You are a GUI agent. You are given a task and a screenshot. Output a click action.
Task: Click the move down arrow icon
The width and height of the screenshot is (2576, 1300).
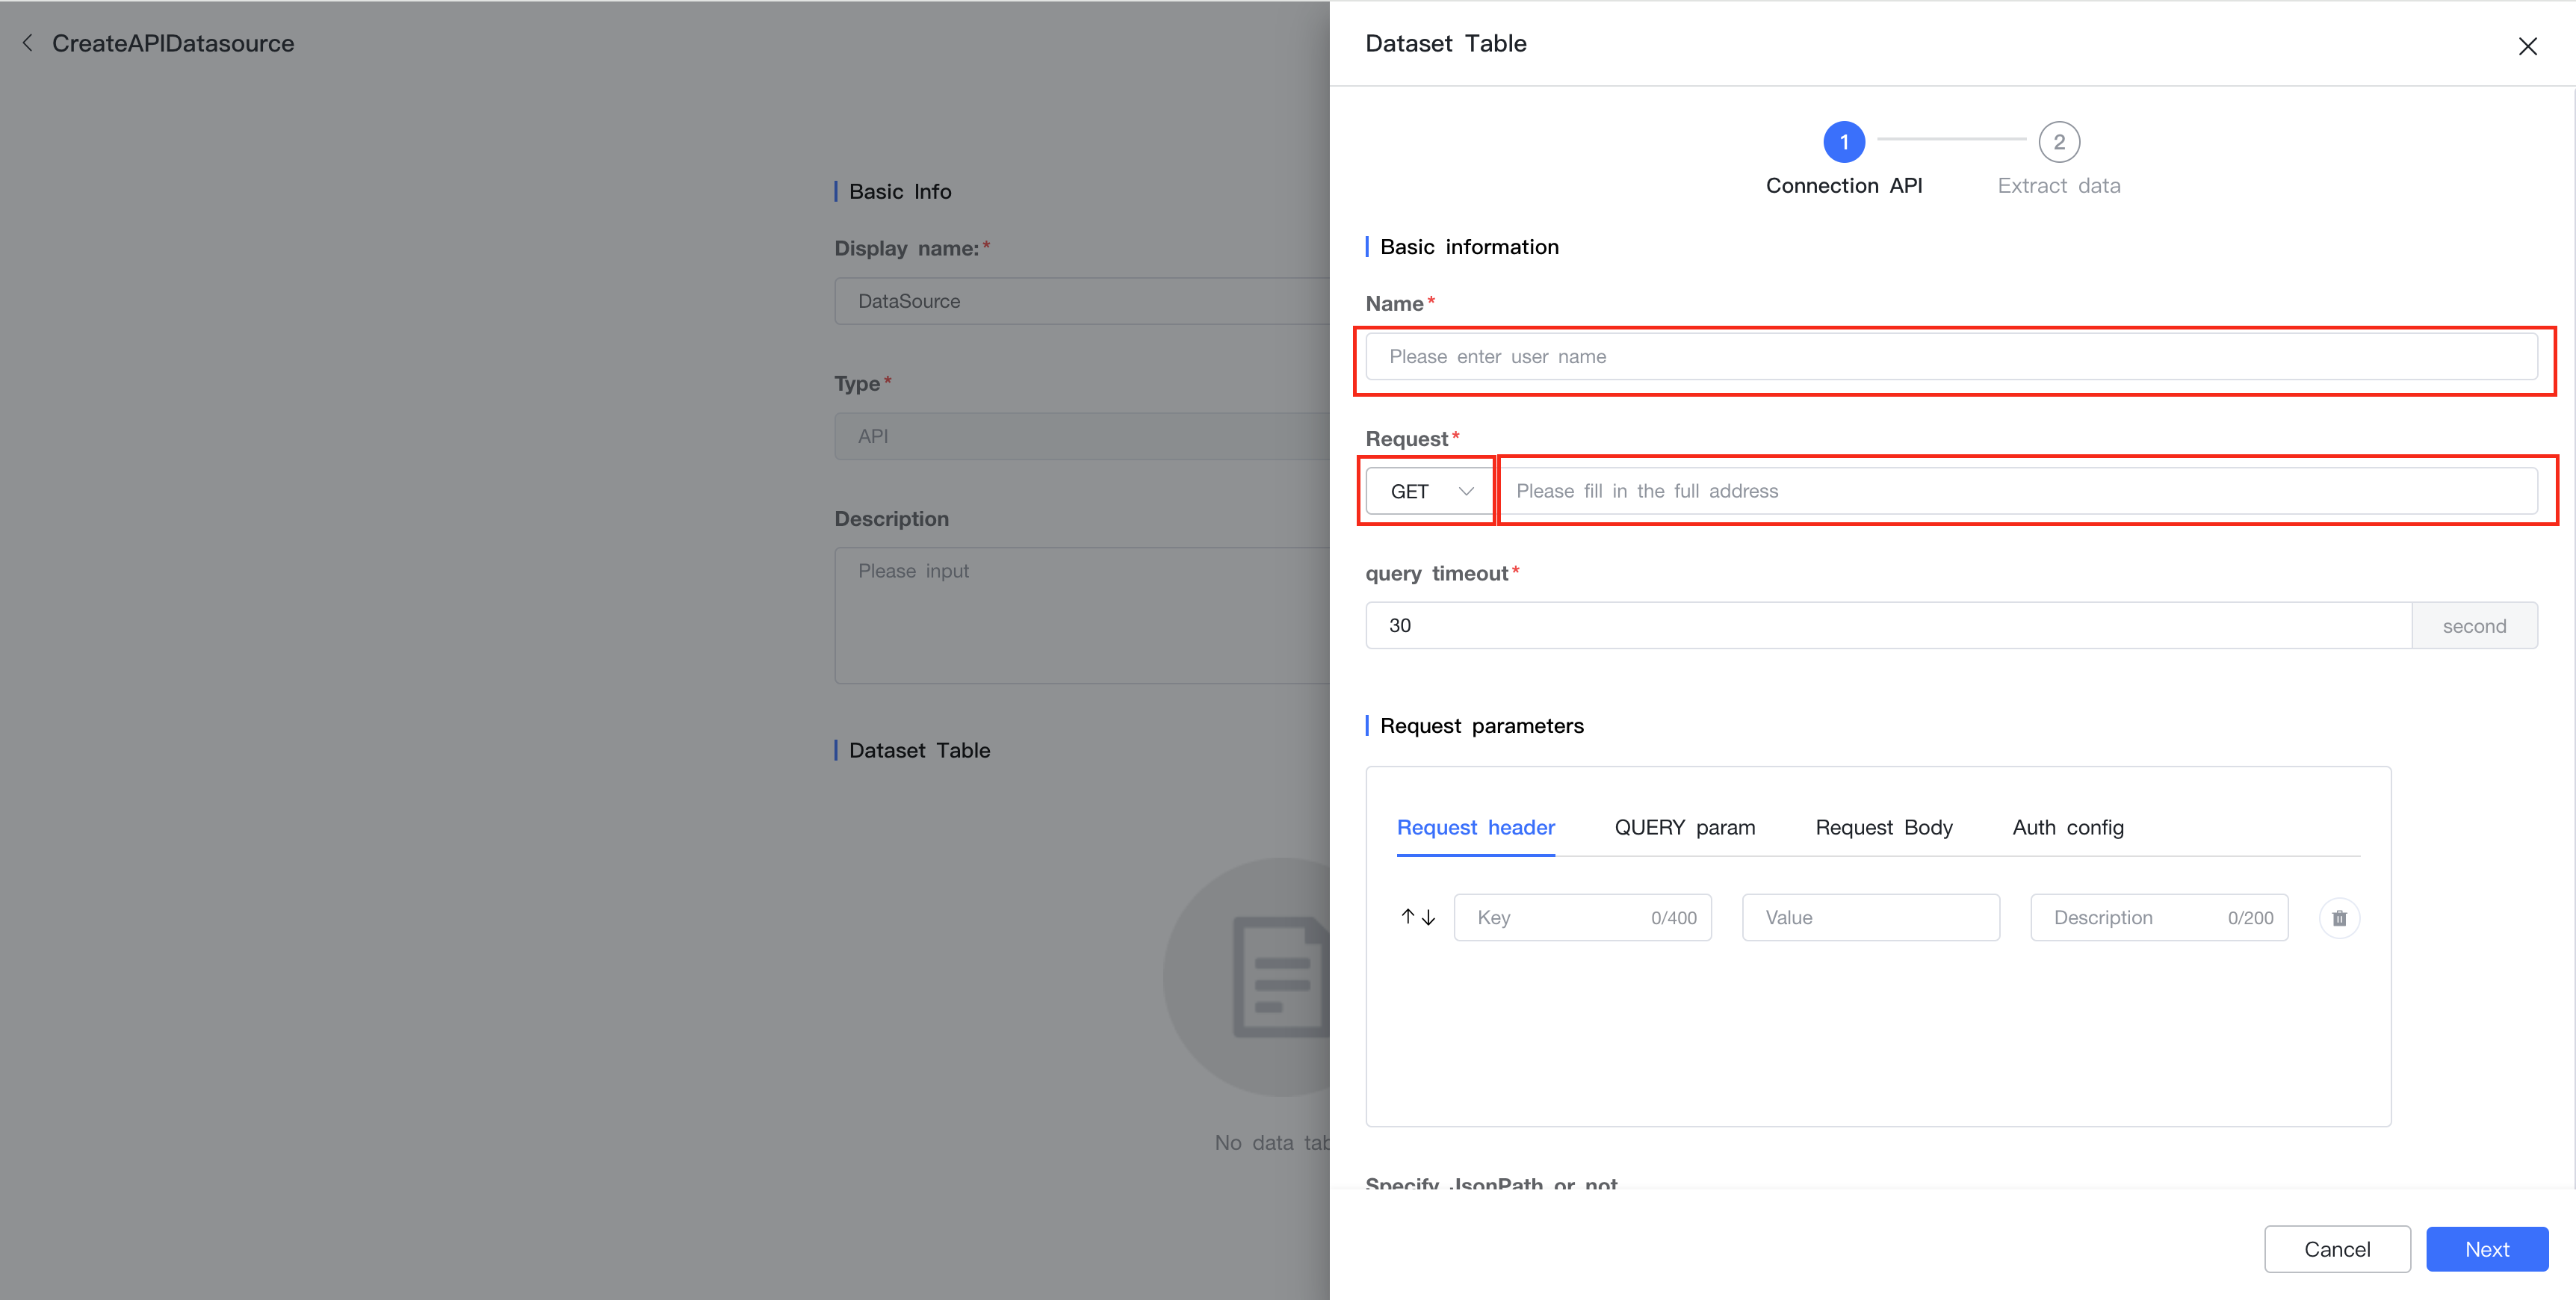pos(1429,917)
